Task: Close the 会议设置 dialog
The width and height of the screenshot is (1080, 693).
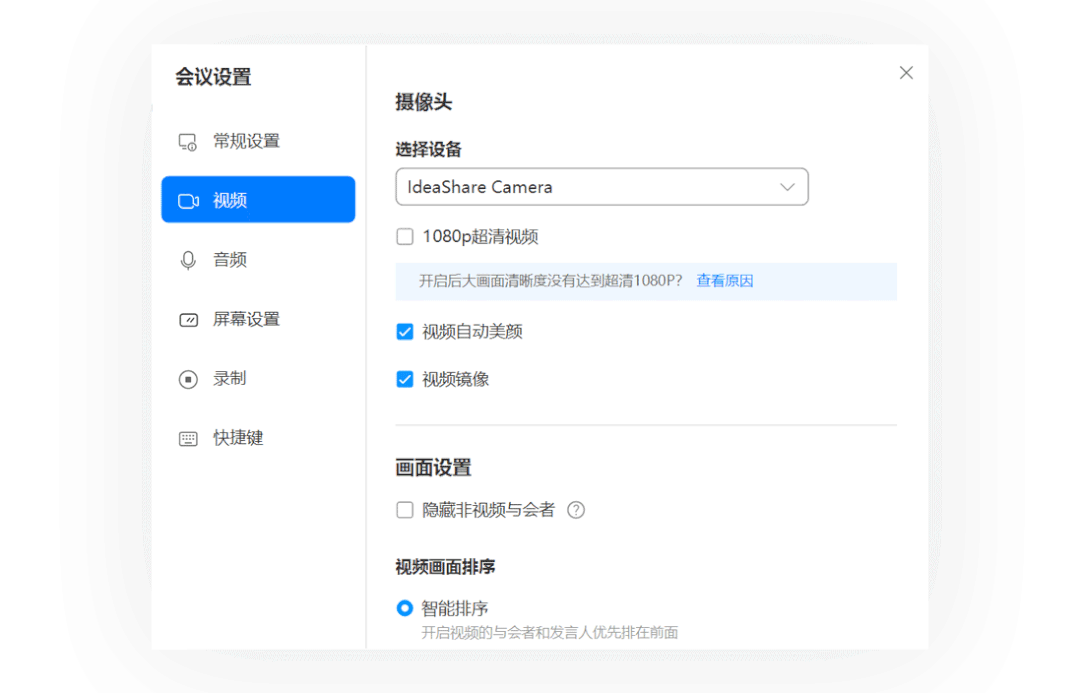Action: [906, 73]
